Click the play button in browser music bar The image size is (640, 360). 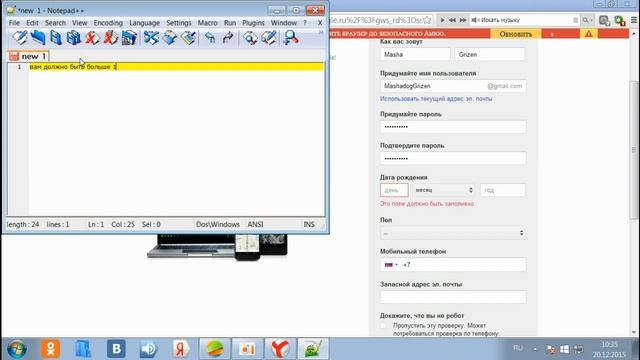pyautogui.click(x=442, y=20)
